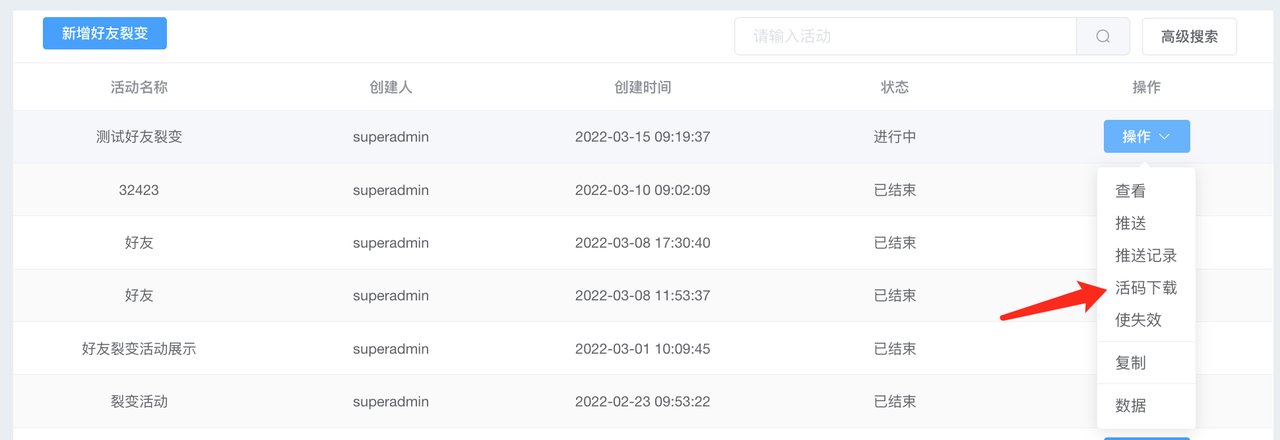
Task: Click the 活动名称 column header
Action: 139,87
